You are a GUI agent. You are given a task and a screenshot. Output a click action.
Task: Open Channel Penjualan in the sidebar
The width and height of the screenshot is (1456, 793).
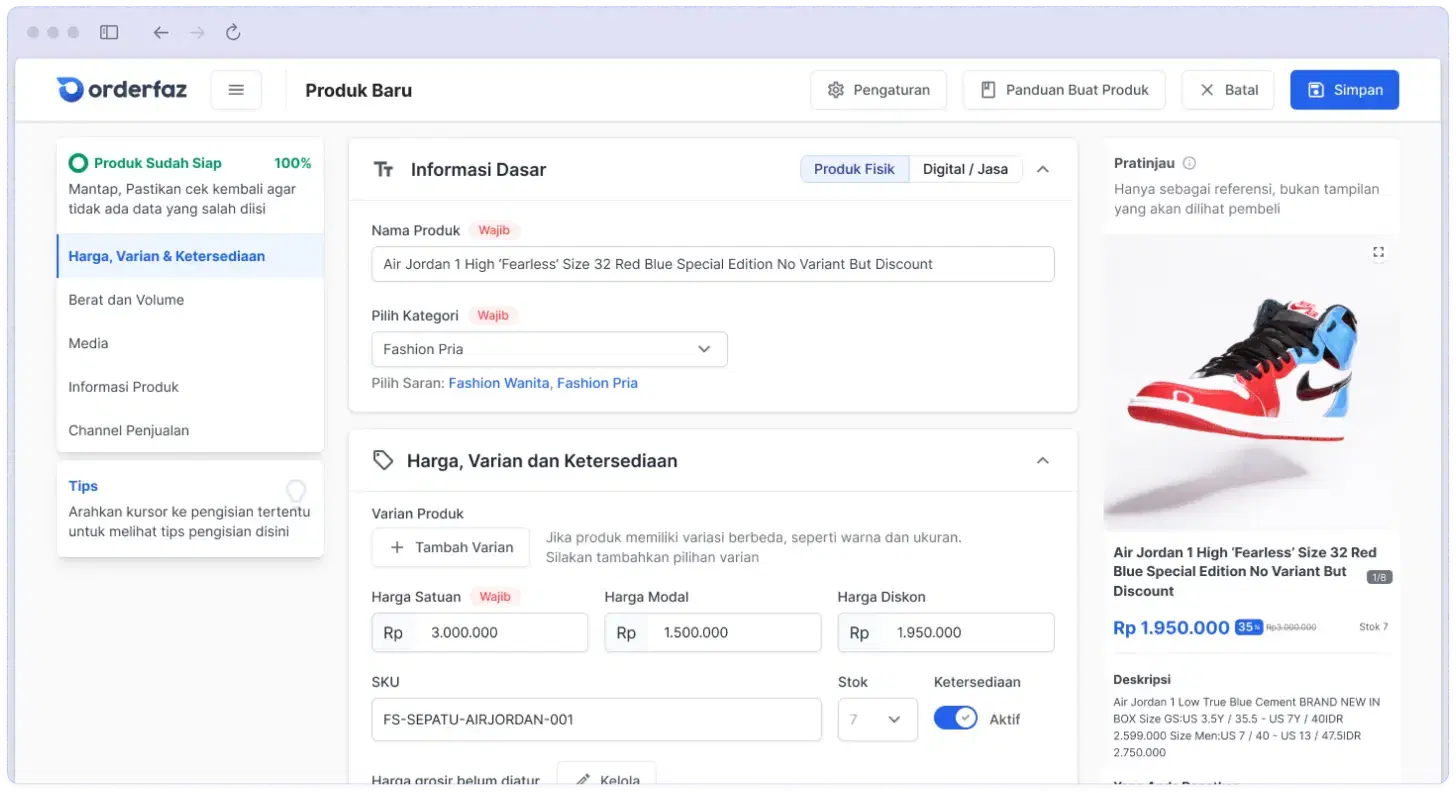click(128, 431)
